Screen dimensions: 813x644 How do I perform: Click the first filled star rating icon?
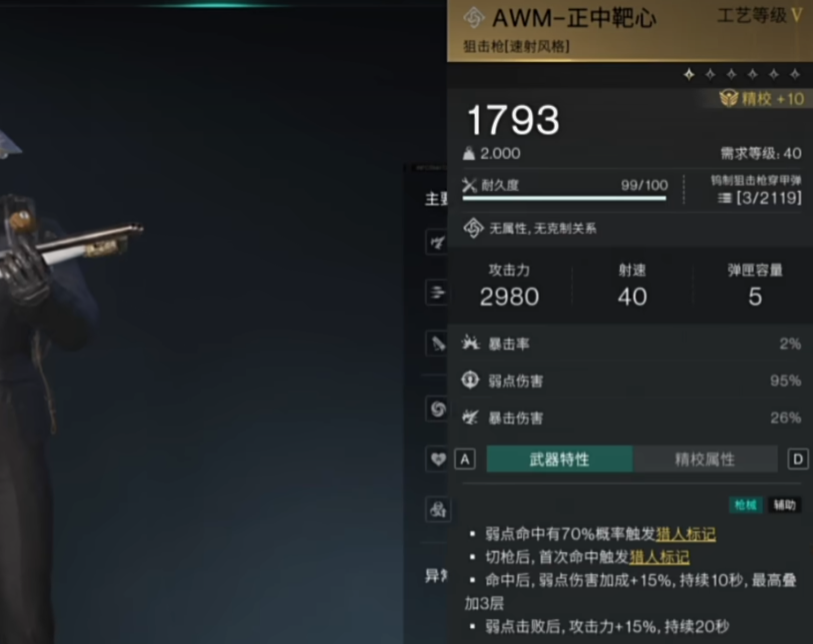pyautogui.click(x=689, y=75)
